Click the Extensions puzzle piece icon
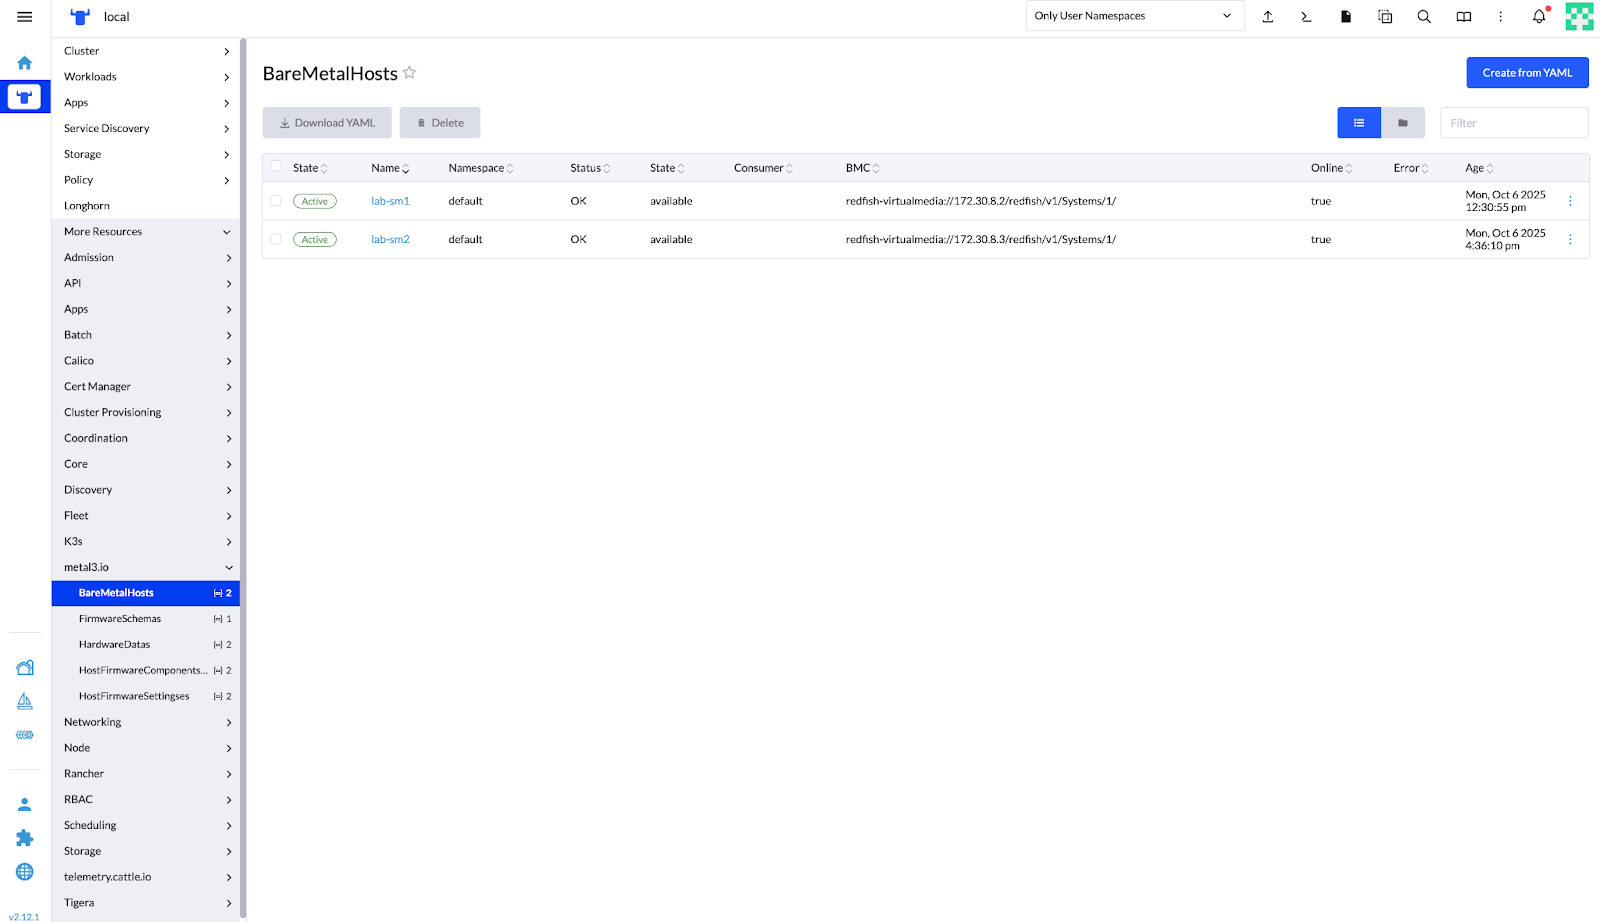This screenshot has height=922, width=1600. point(25,838)
